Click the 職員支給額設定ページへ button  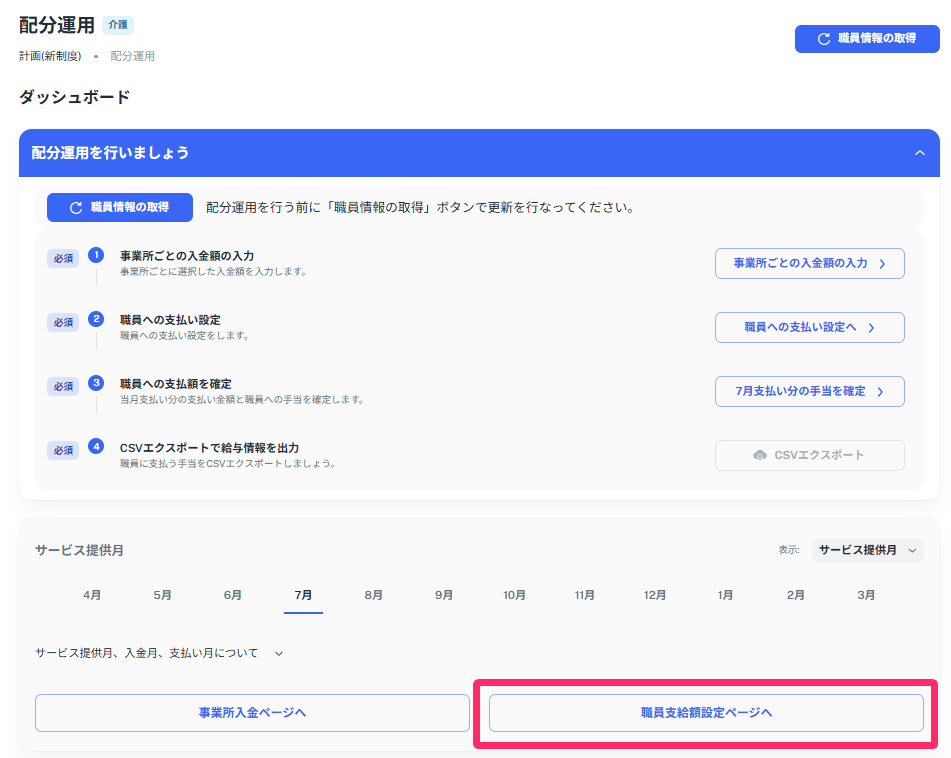[x=706, y=712]
